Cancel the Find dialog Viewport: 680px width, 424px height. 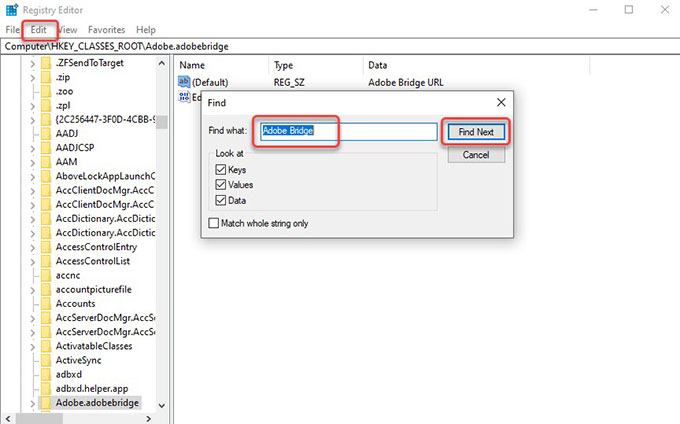[476, 155]
